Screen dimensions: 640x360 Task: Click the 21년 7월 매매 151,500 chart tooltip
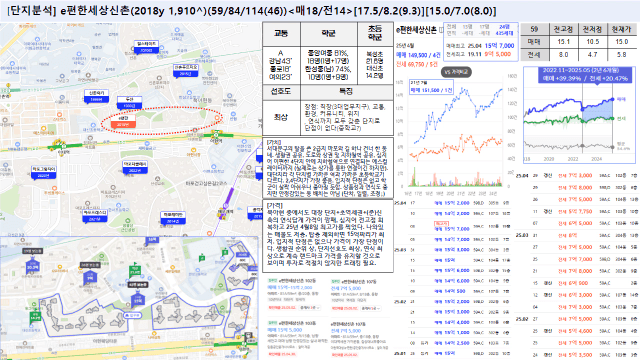pos(431,87)
